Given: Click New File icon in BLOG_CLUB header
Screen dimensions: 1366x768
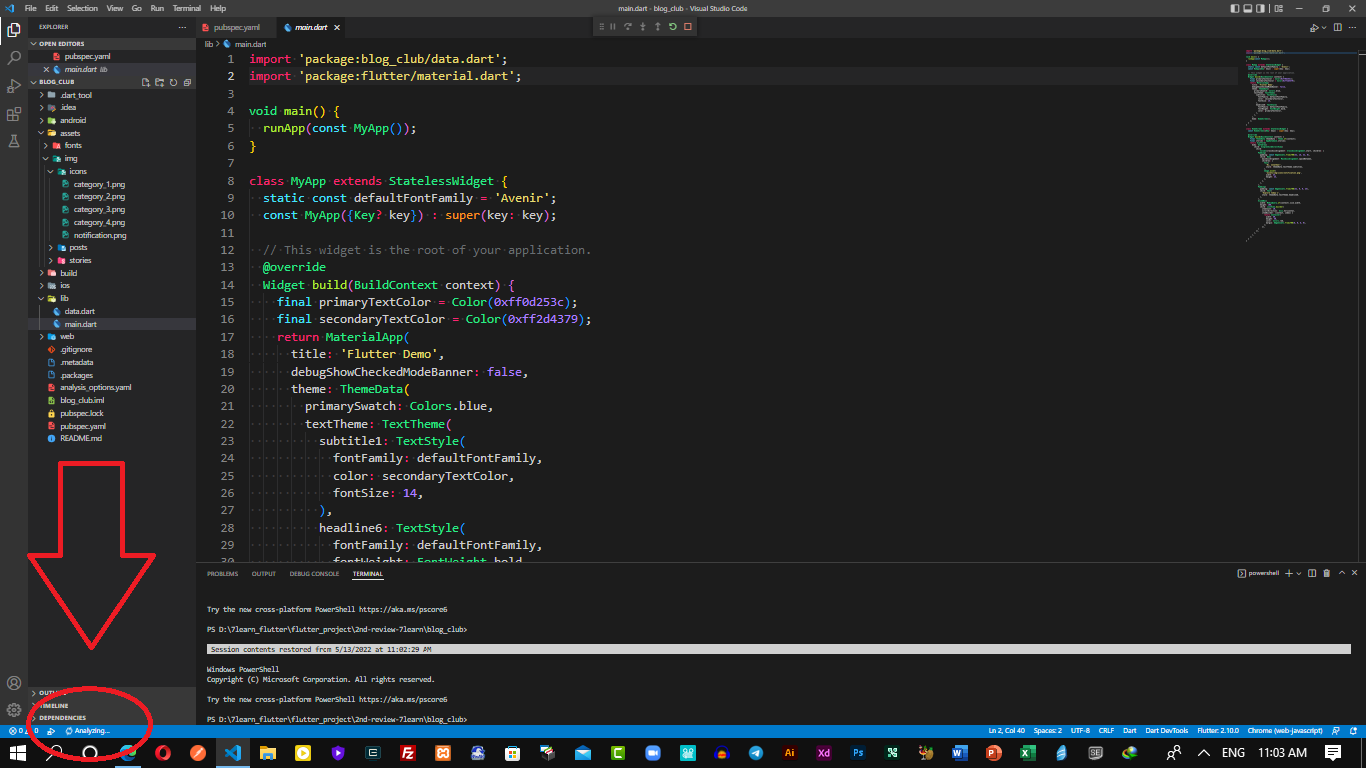Looking at the screenshot, I should tap(146, 82).
